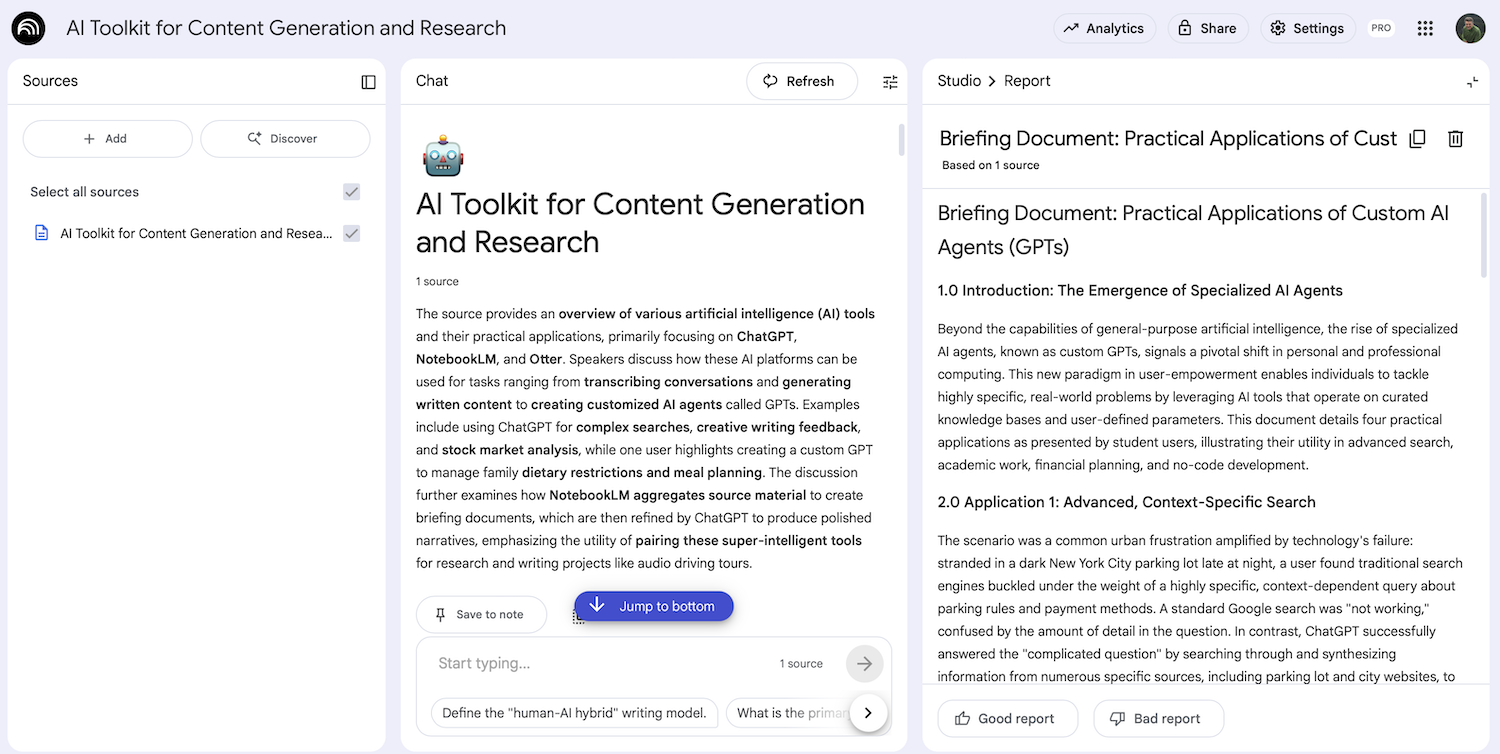This screenshot has width=1500, height=754.
Task: Open chat configuration sliders icon
Action: pos(890,82)
